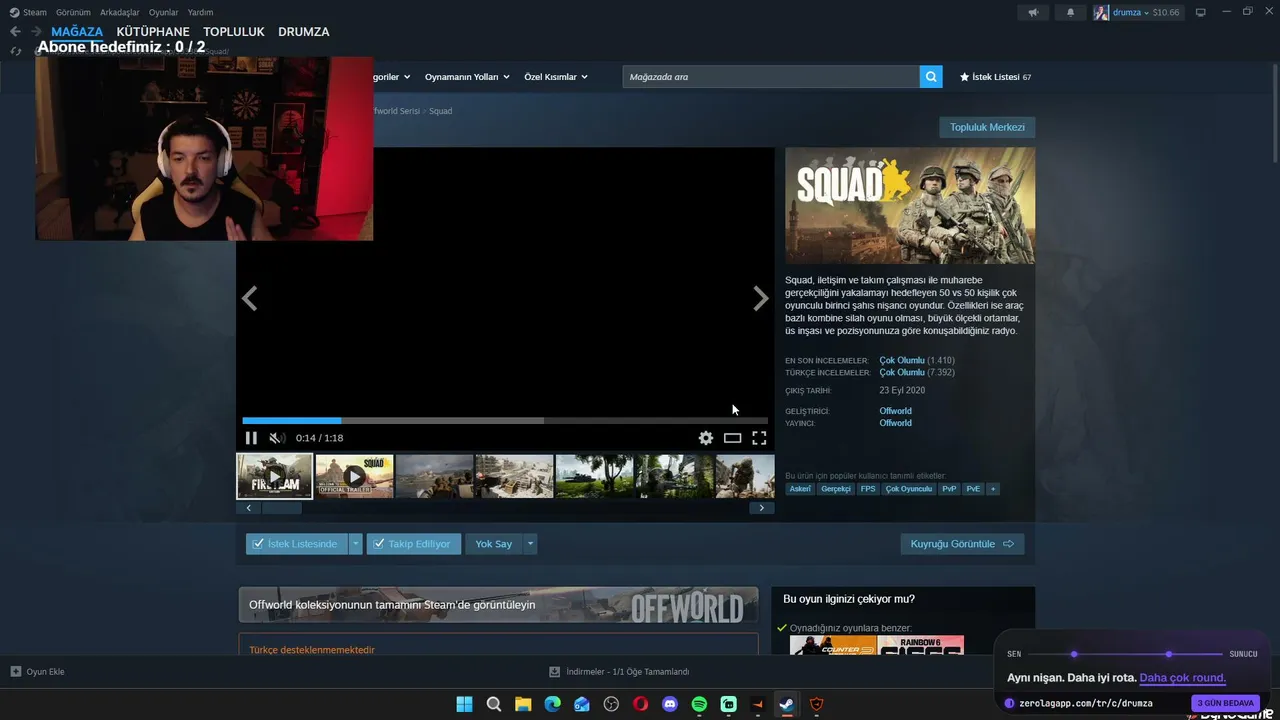Image resolution: width=1280 pixels, height=720 pixels.
Task: Open Steam from the taskbar
Action: click(787, 704)
